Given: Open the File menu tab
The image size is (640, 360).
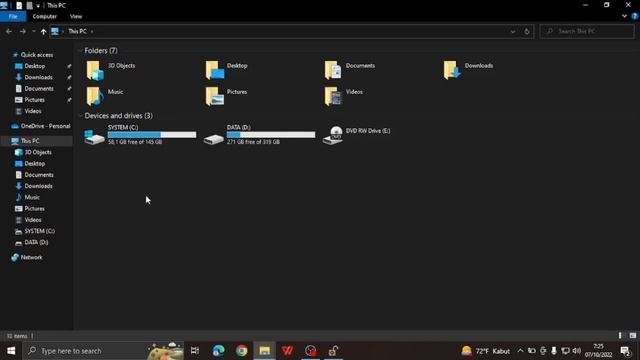Looking at the screenshot, I should point(13,16).
